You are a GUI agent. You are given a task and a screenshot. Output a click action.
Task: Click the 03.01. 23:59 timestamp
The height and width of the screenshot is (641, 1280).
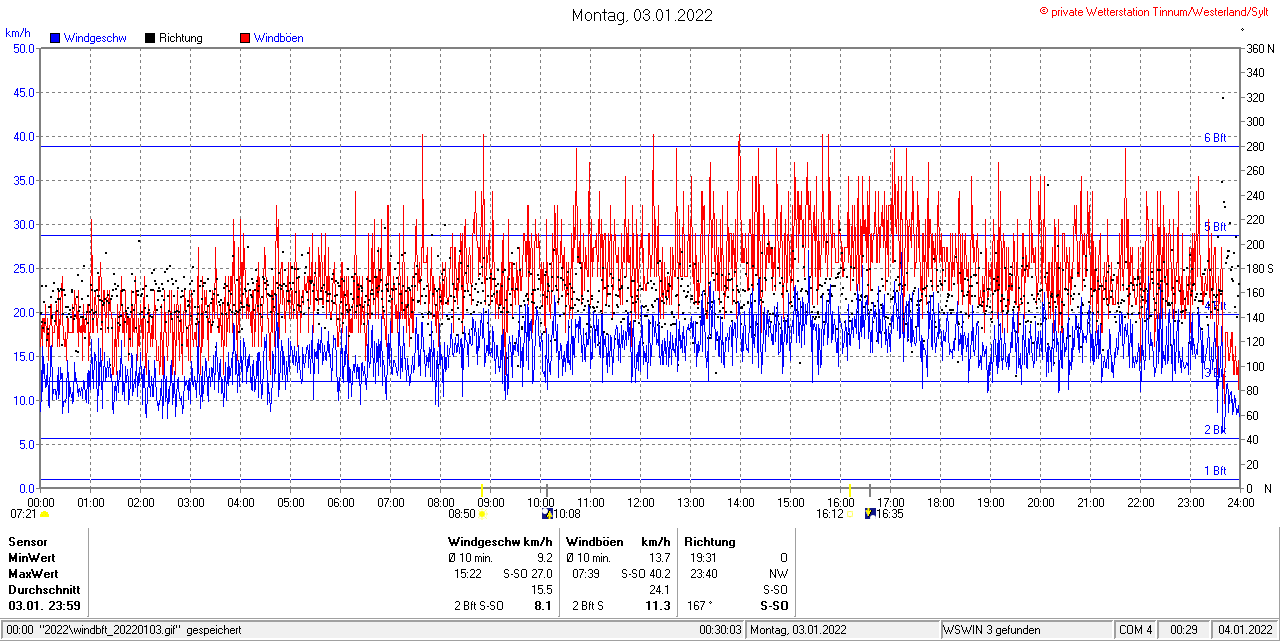(x=45, y=606)
